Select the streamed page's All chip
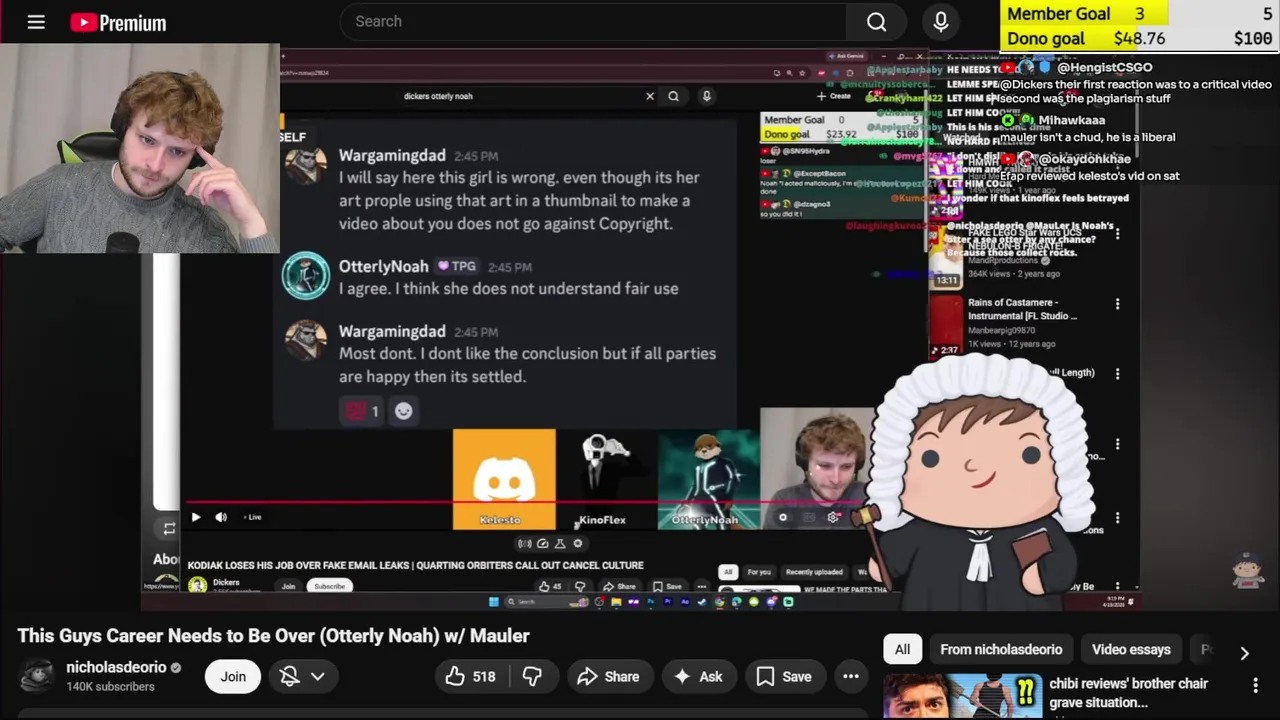 (728, 572)
